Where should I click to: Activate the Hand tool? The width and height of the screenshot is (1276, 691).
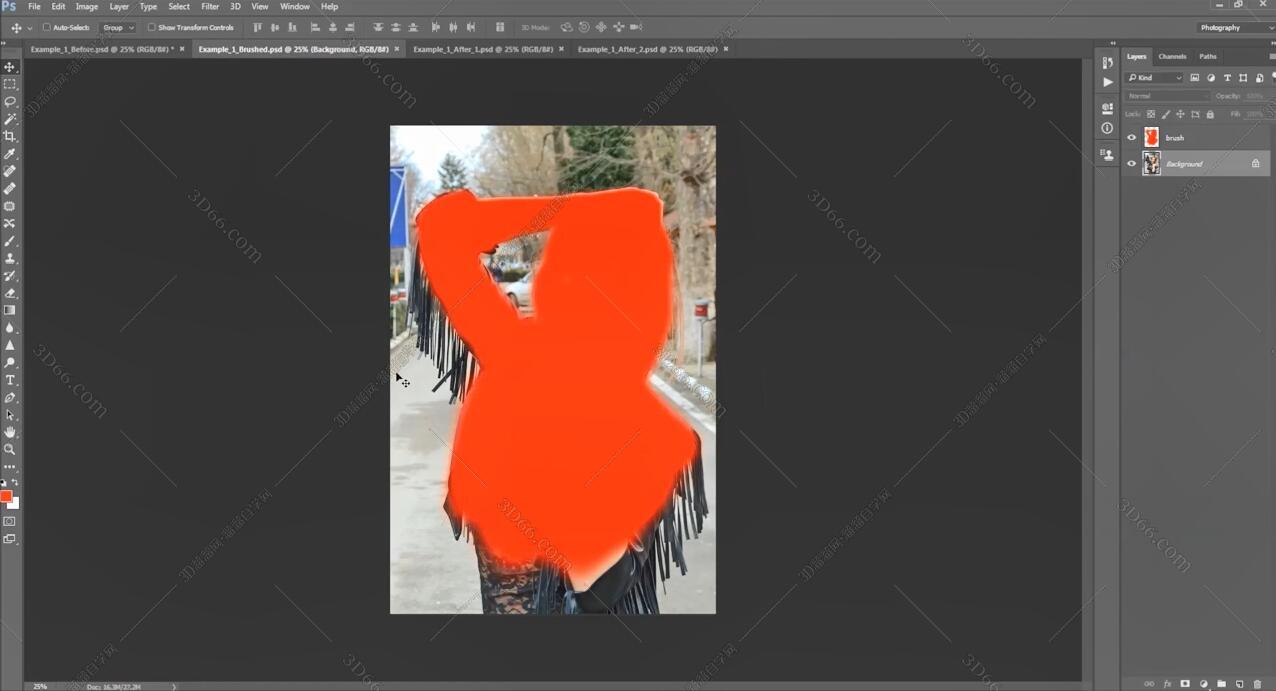[10, 432]
